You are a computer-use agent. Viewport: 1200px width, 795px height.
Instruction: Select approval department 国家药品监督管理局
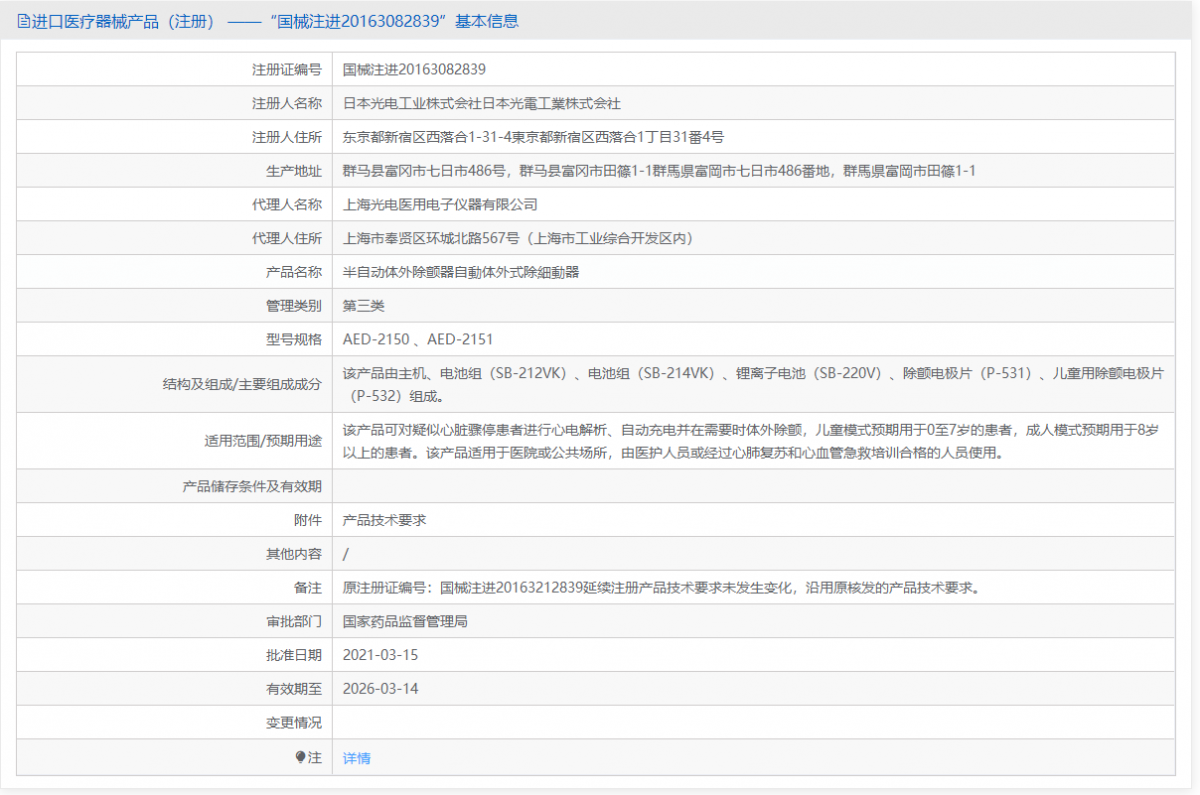405,621
